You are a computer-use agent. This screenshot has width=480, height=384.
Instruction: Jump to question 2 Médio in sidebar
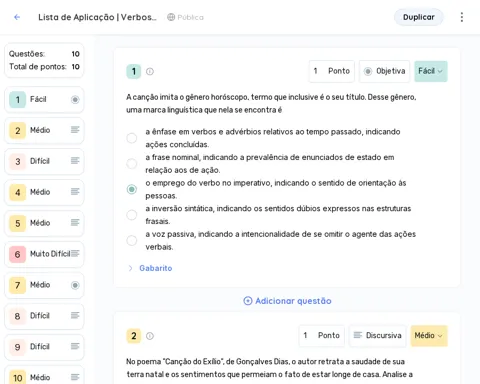coord(44,130)
